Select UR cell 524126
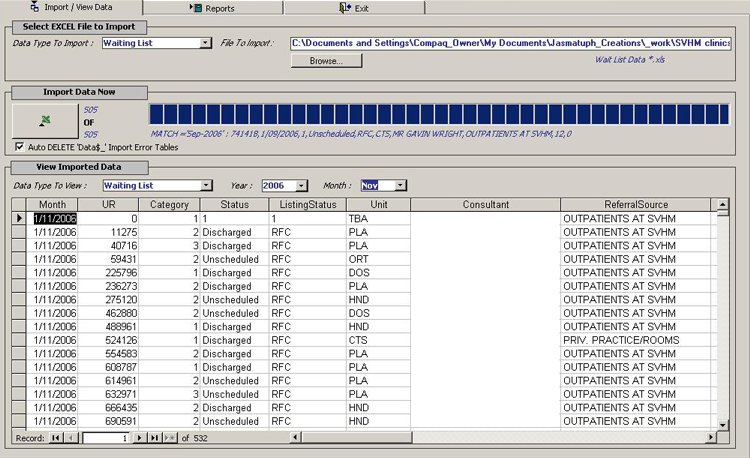The width and height of the screenshot is (750, 458). (x=108, y=340)
